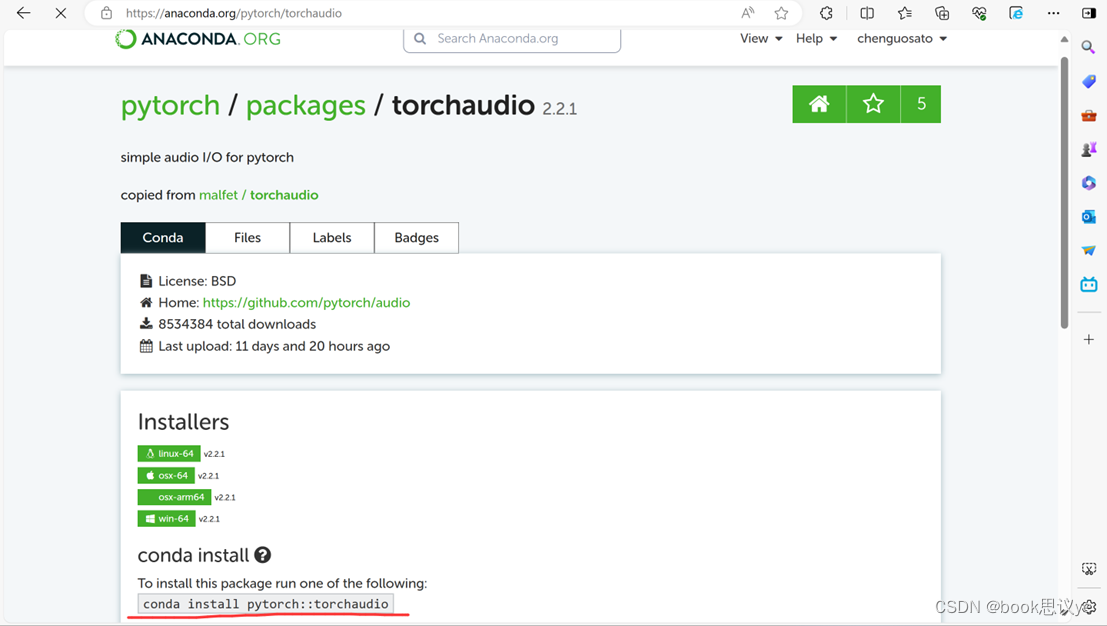Click the osx-64 installer badge
Viewport: 1107px width, 626px height.
tap(166, 476)
